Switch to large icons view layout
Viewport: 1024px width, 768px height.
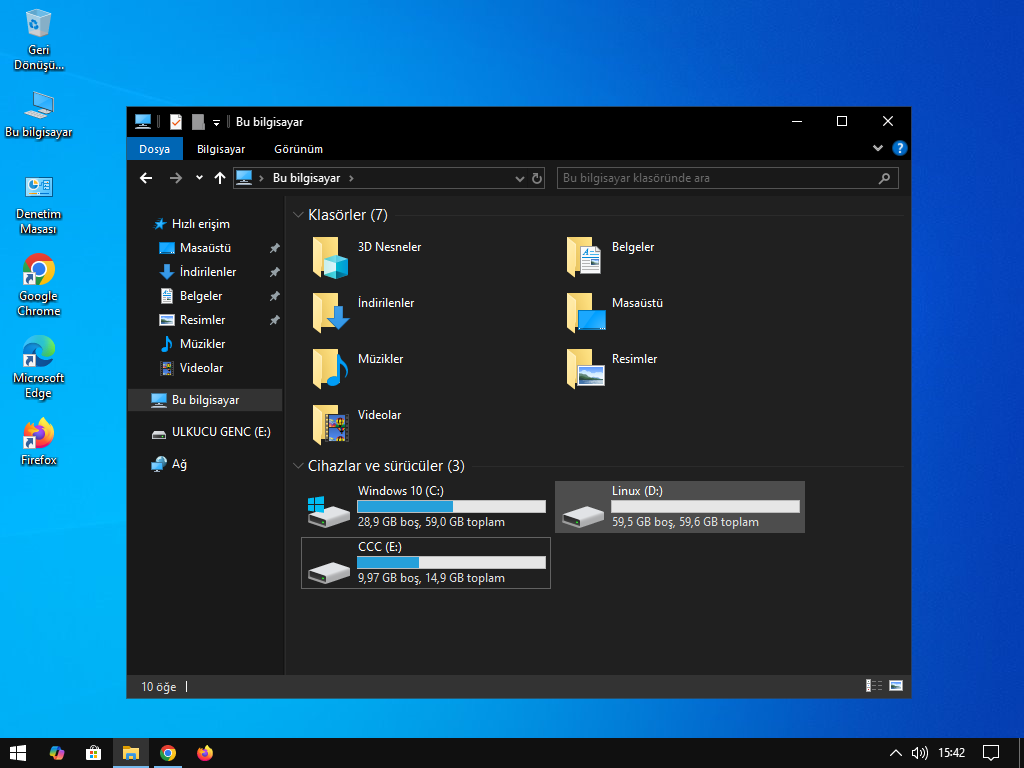(896, 686)
